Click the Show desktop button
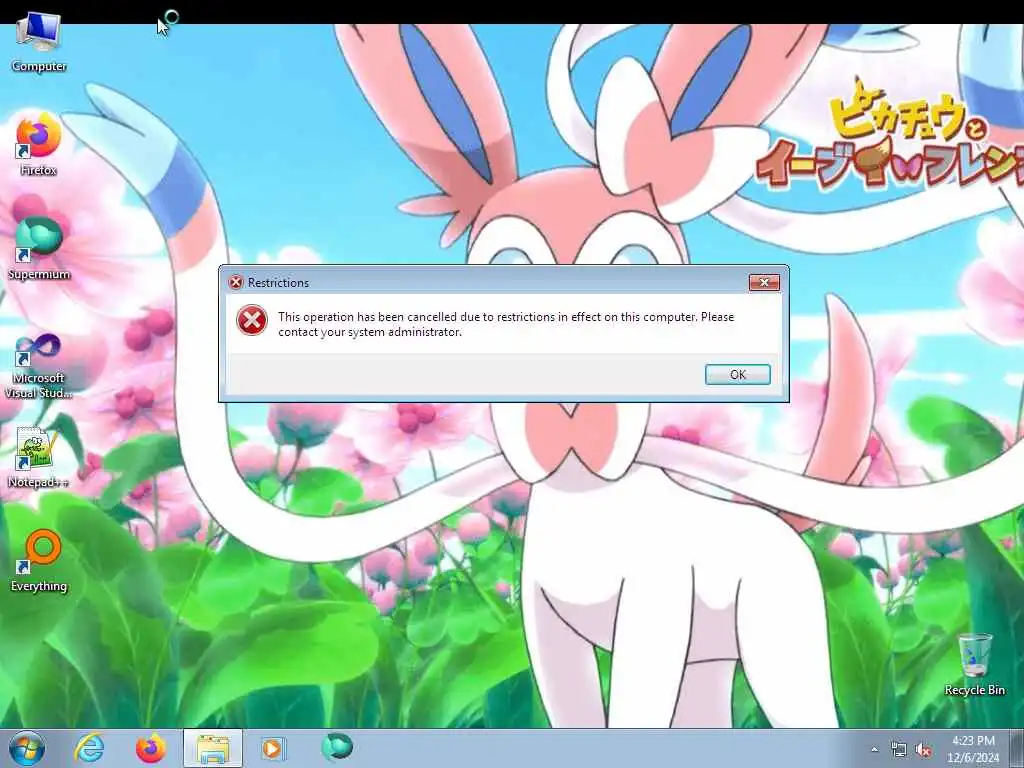This screenshot has width=1024, height=768. [1017, 748]
